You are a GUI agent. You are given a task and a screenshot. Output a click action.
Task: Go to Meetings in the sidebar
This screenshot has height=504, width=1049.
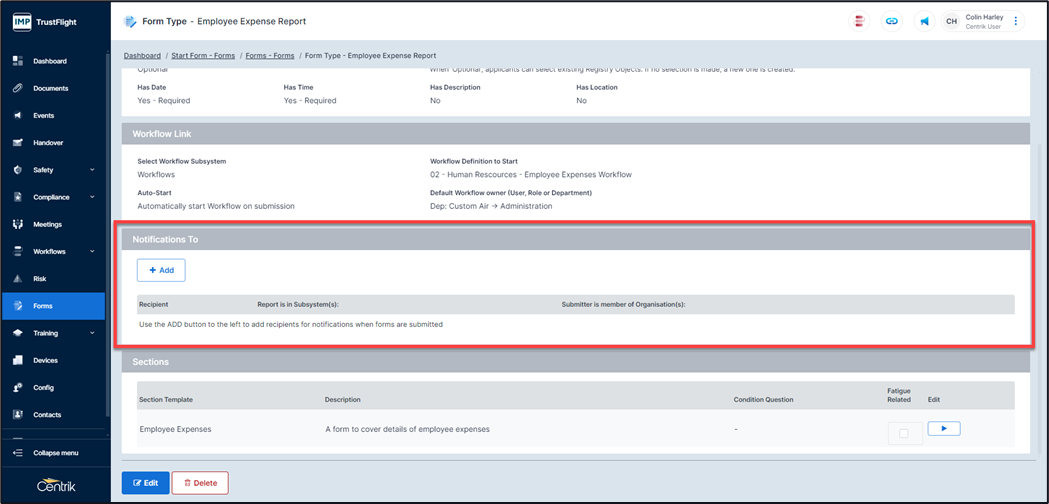click(47, 225)
